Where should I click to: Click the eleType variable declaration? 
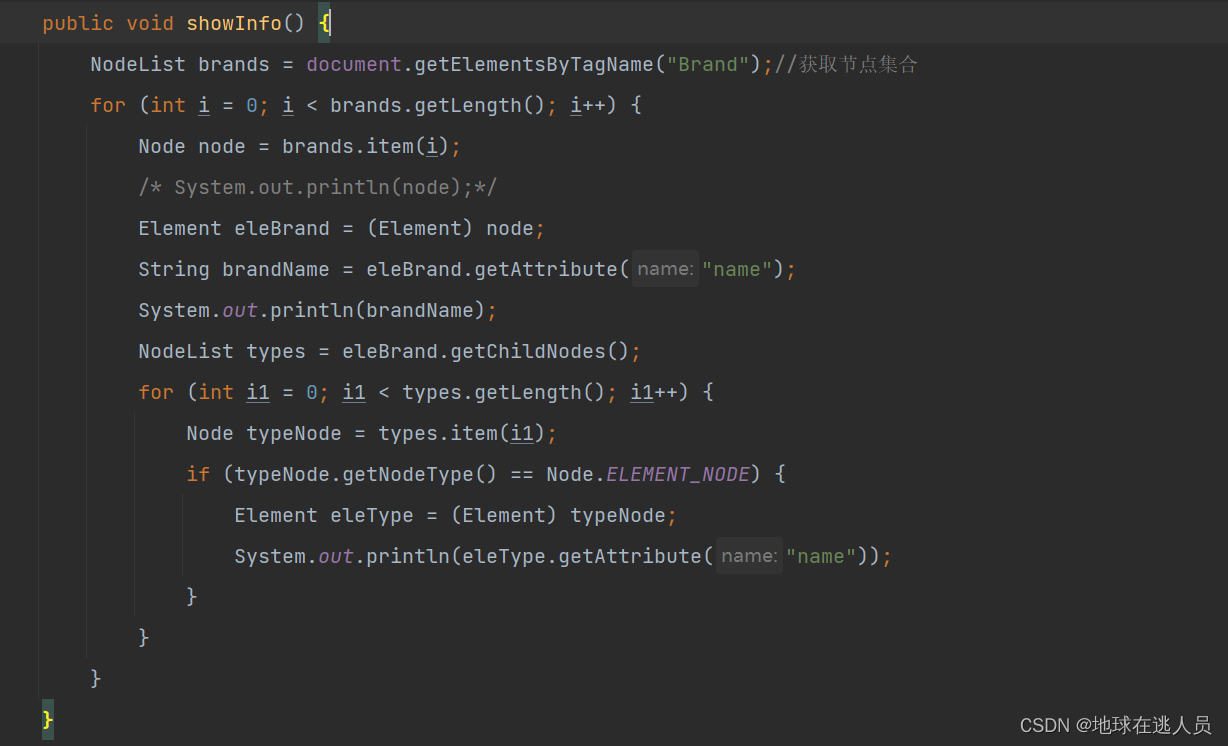point(372,514)
